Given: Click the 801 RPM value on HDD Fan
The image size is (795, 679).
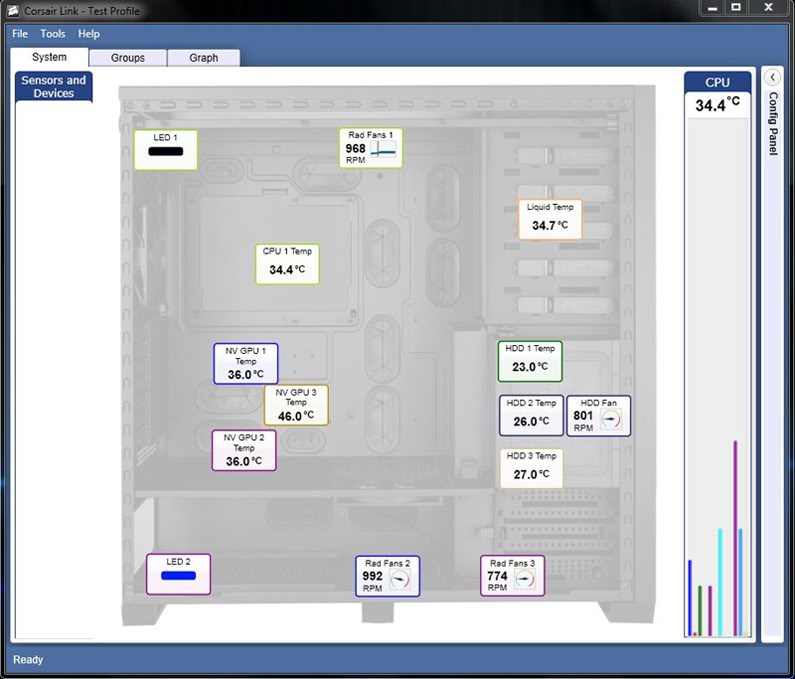Looking at the screenshot, I should coord(583,416).
